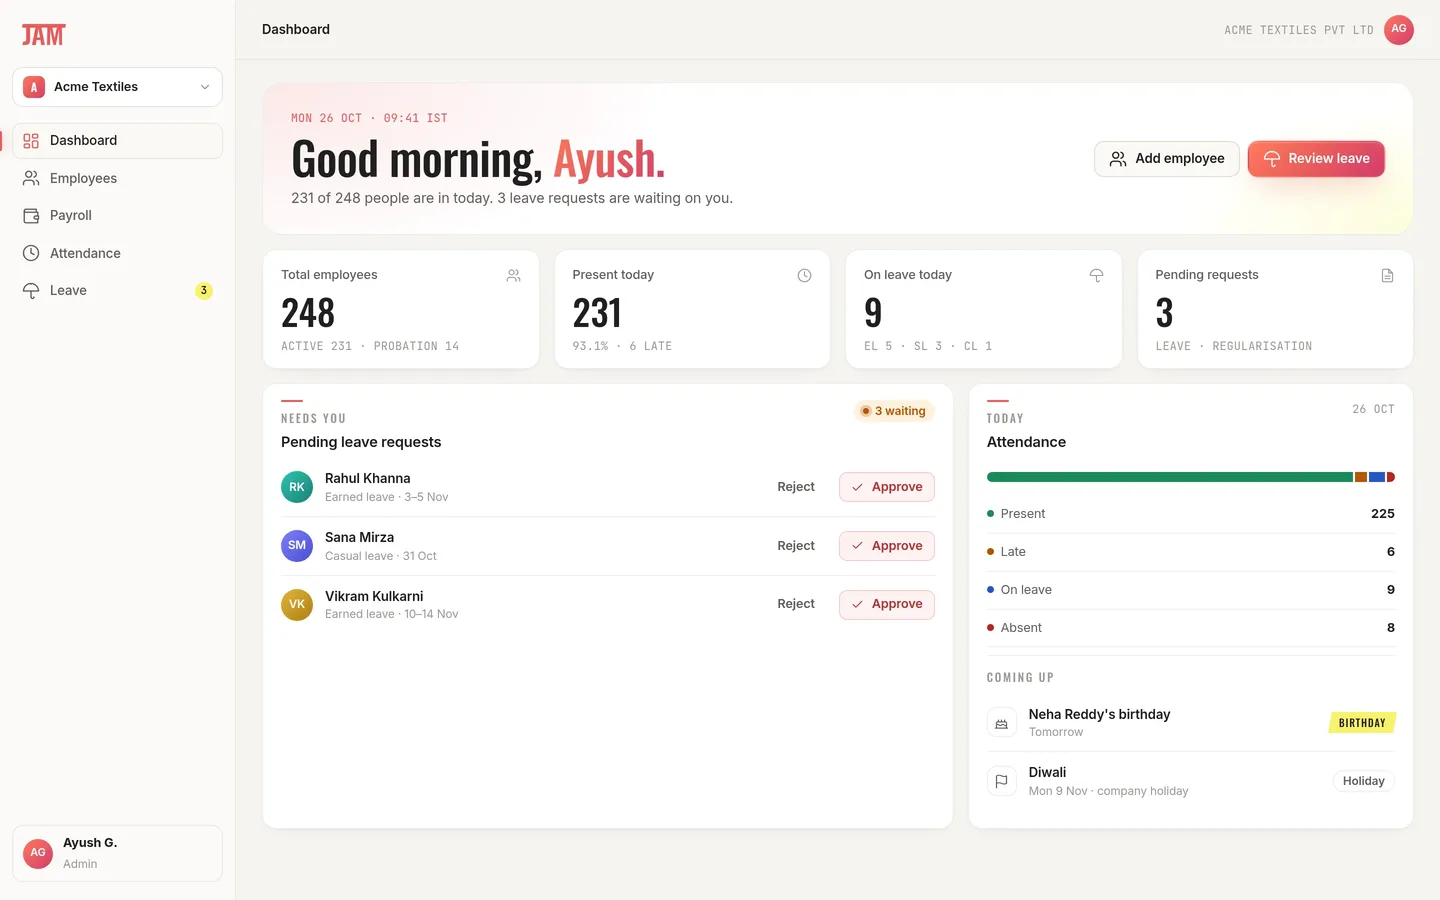Approve Vikram Kulkarni's earned leave
The width and height of the screenshot is (1440, 900).
point(887,604)
